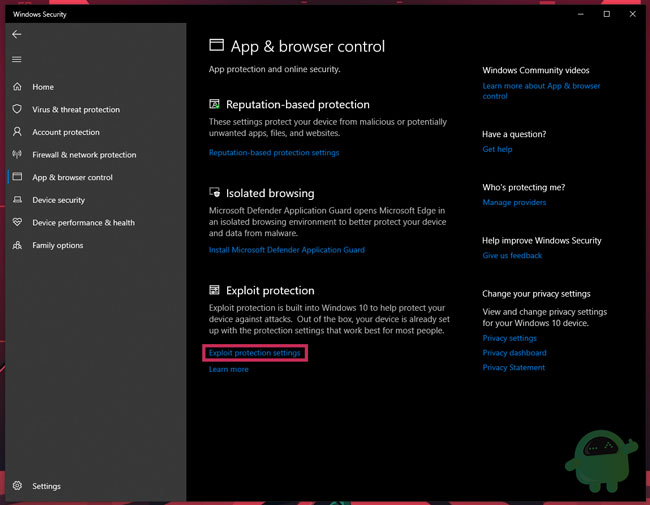This screenshot has height=505, width=650.
Task: Maximize the Windows Security window
Action: click(x=606, y=14)
